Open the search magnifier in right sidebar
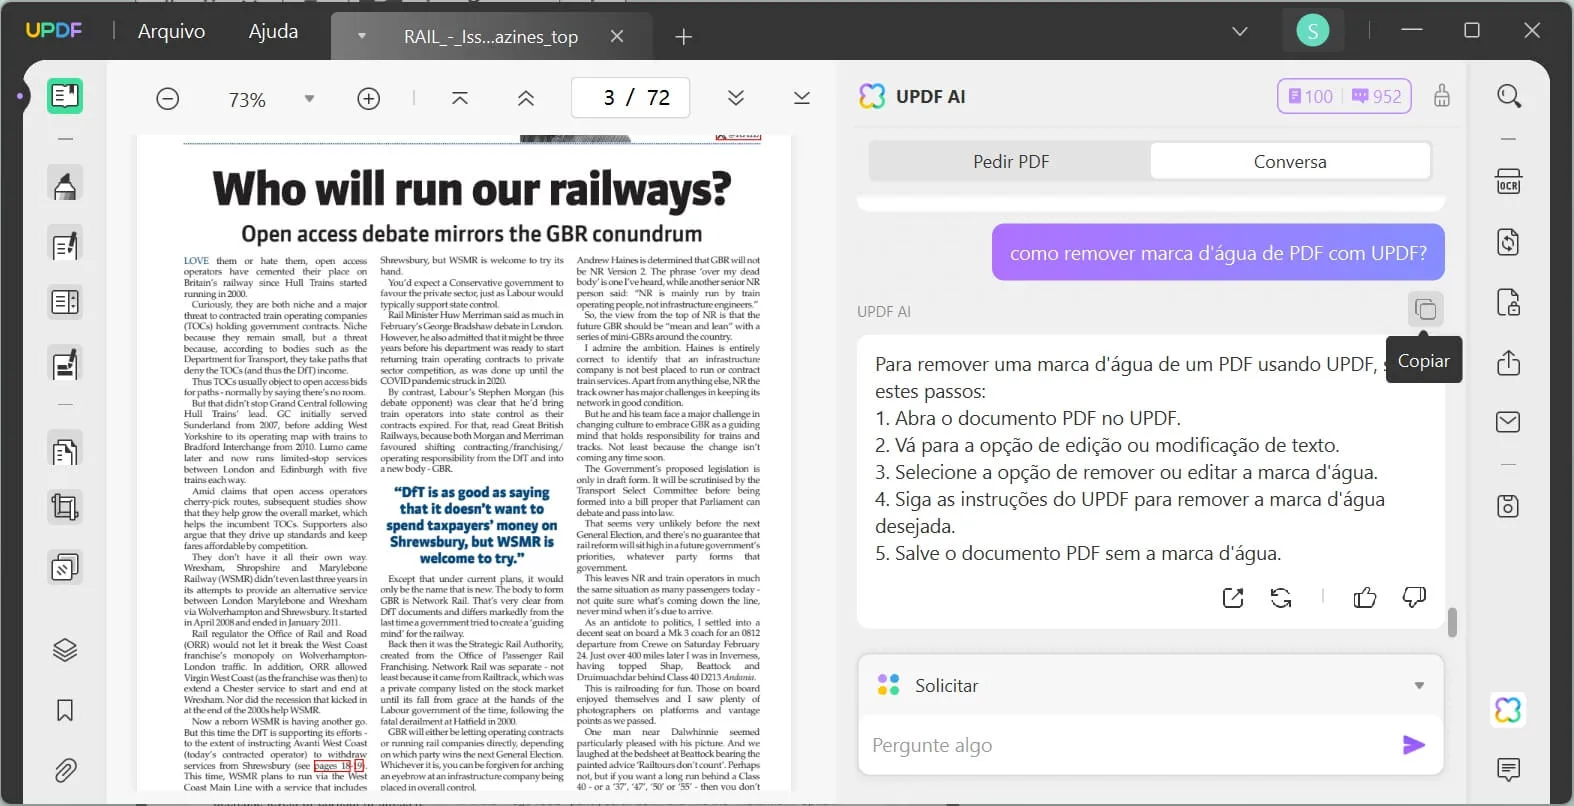 (x=1509, y=96)
